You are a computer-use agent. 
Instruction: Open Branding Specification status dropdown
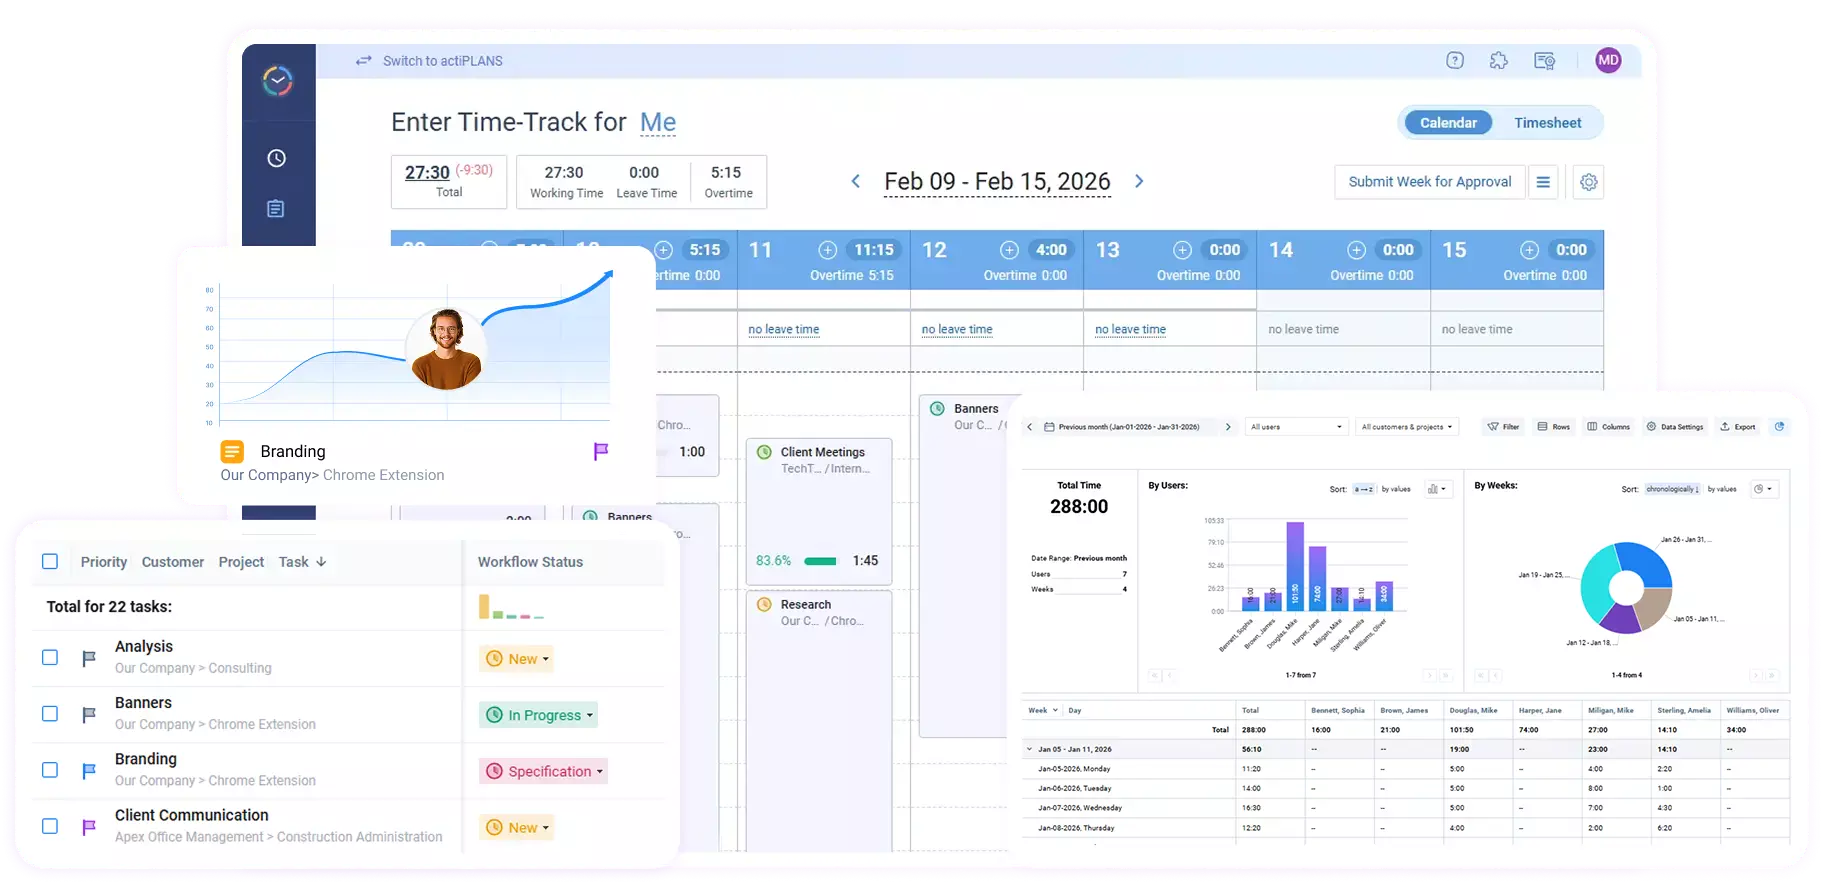(544, 771)
